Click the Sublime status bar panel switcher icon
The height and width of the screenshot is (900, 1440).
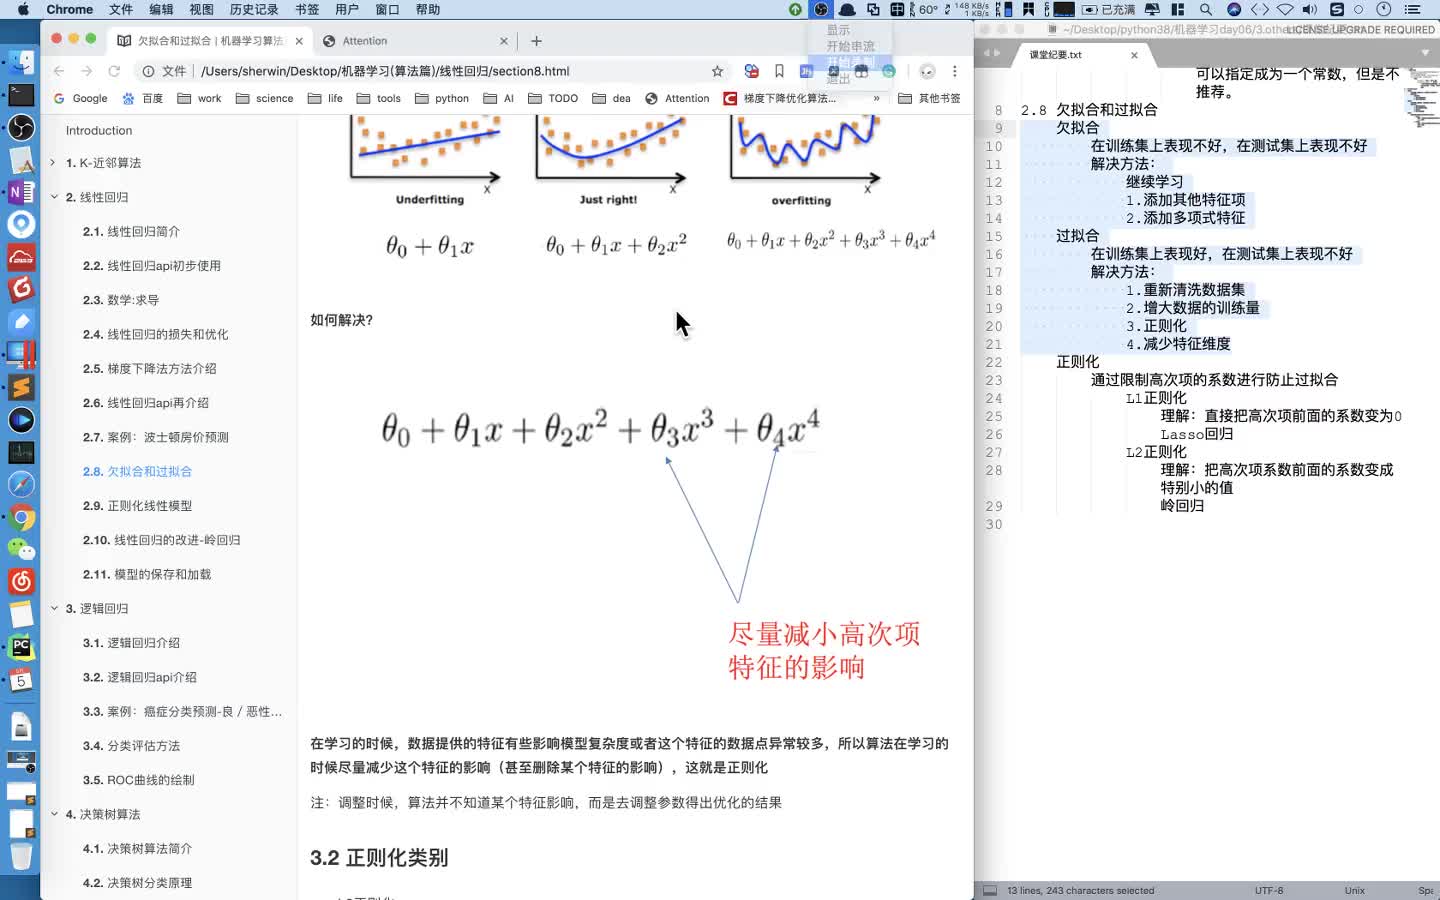(x=990, y=890)
